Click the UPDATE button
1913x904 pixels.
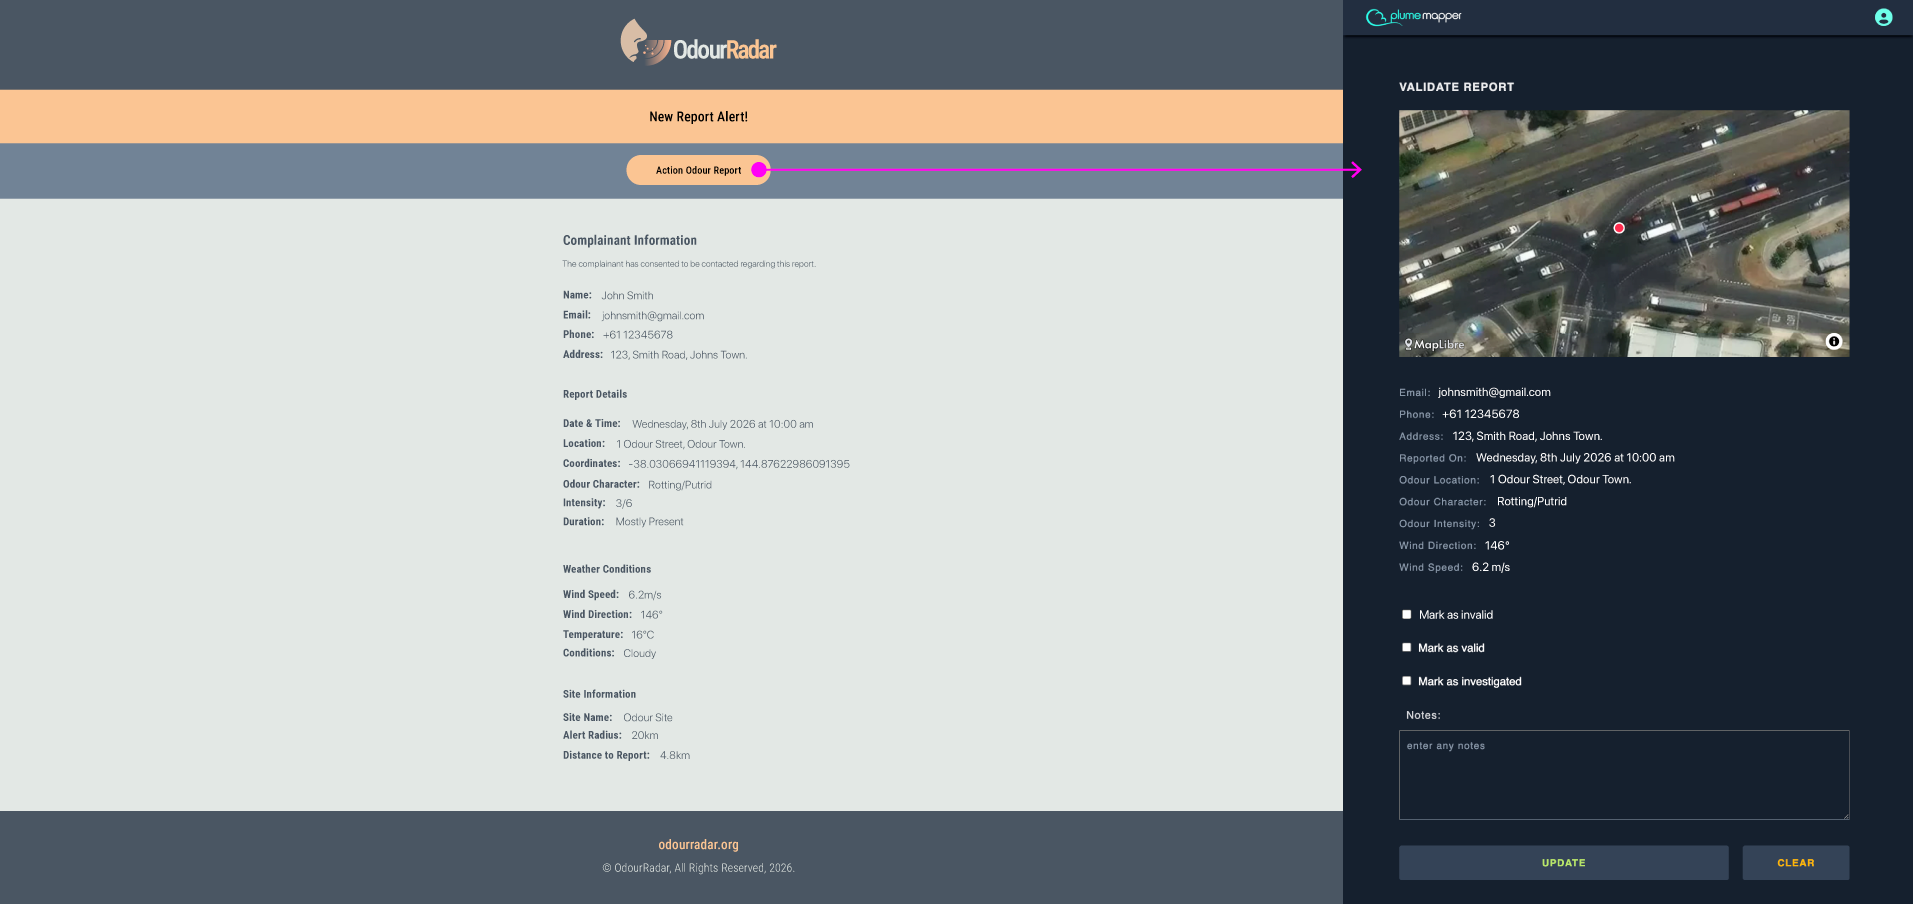tap(1563, 863)
